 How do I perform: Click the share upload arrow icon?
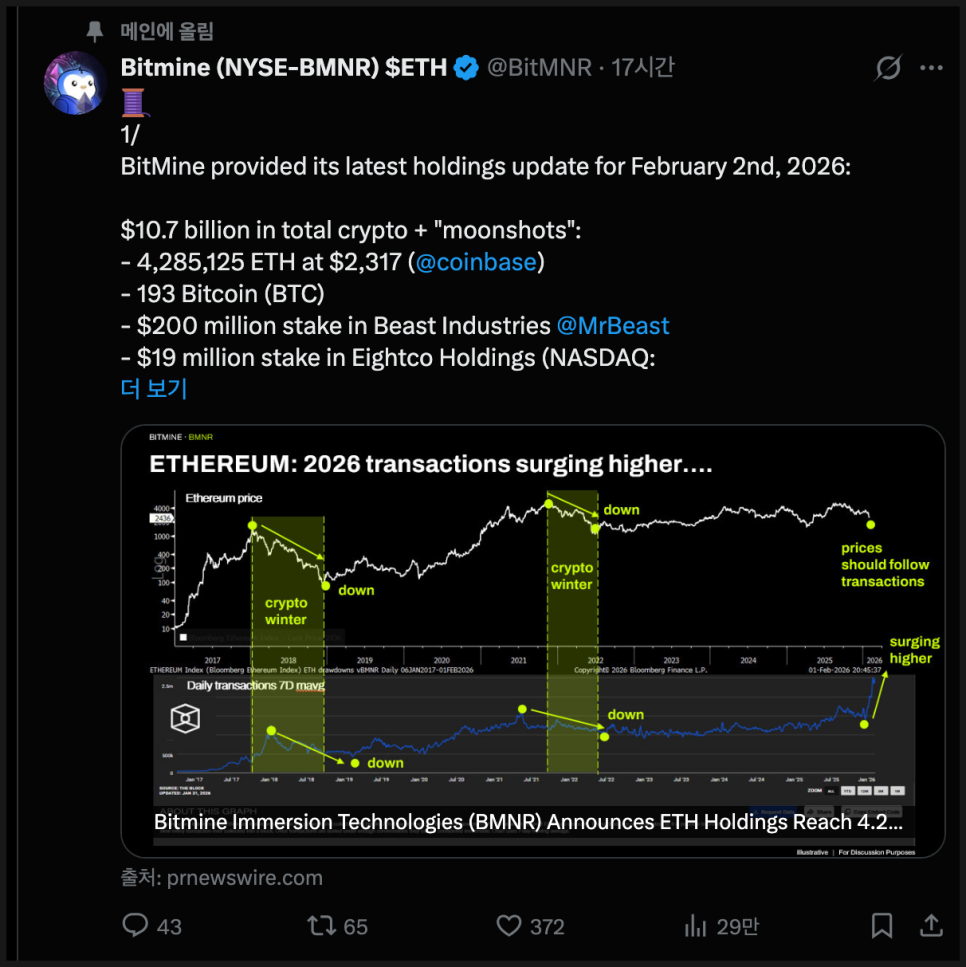click(930, 925)
